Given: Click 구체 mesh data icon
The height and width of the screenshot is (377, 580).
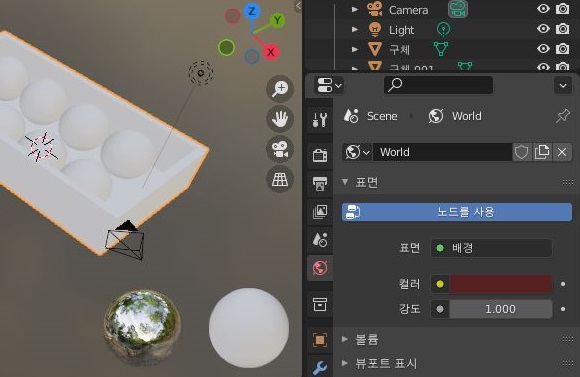Looking at the screenshot, I should pos(441,49).
